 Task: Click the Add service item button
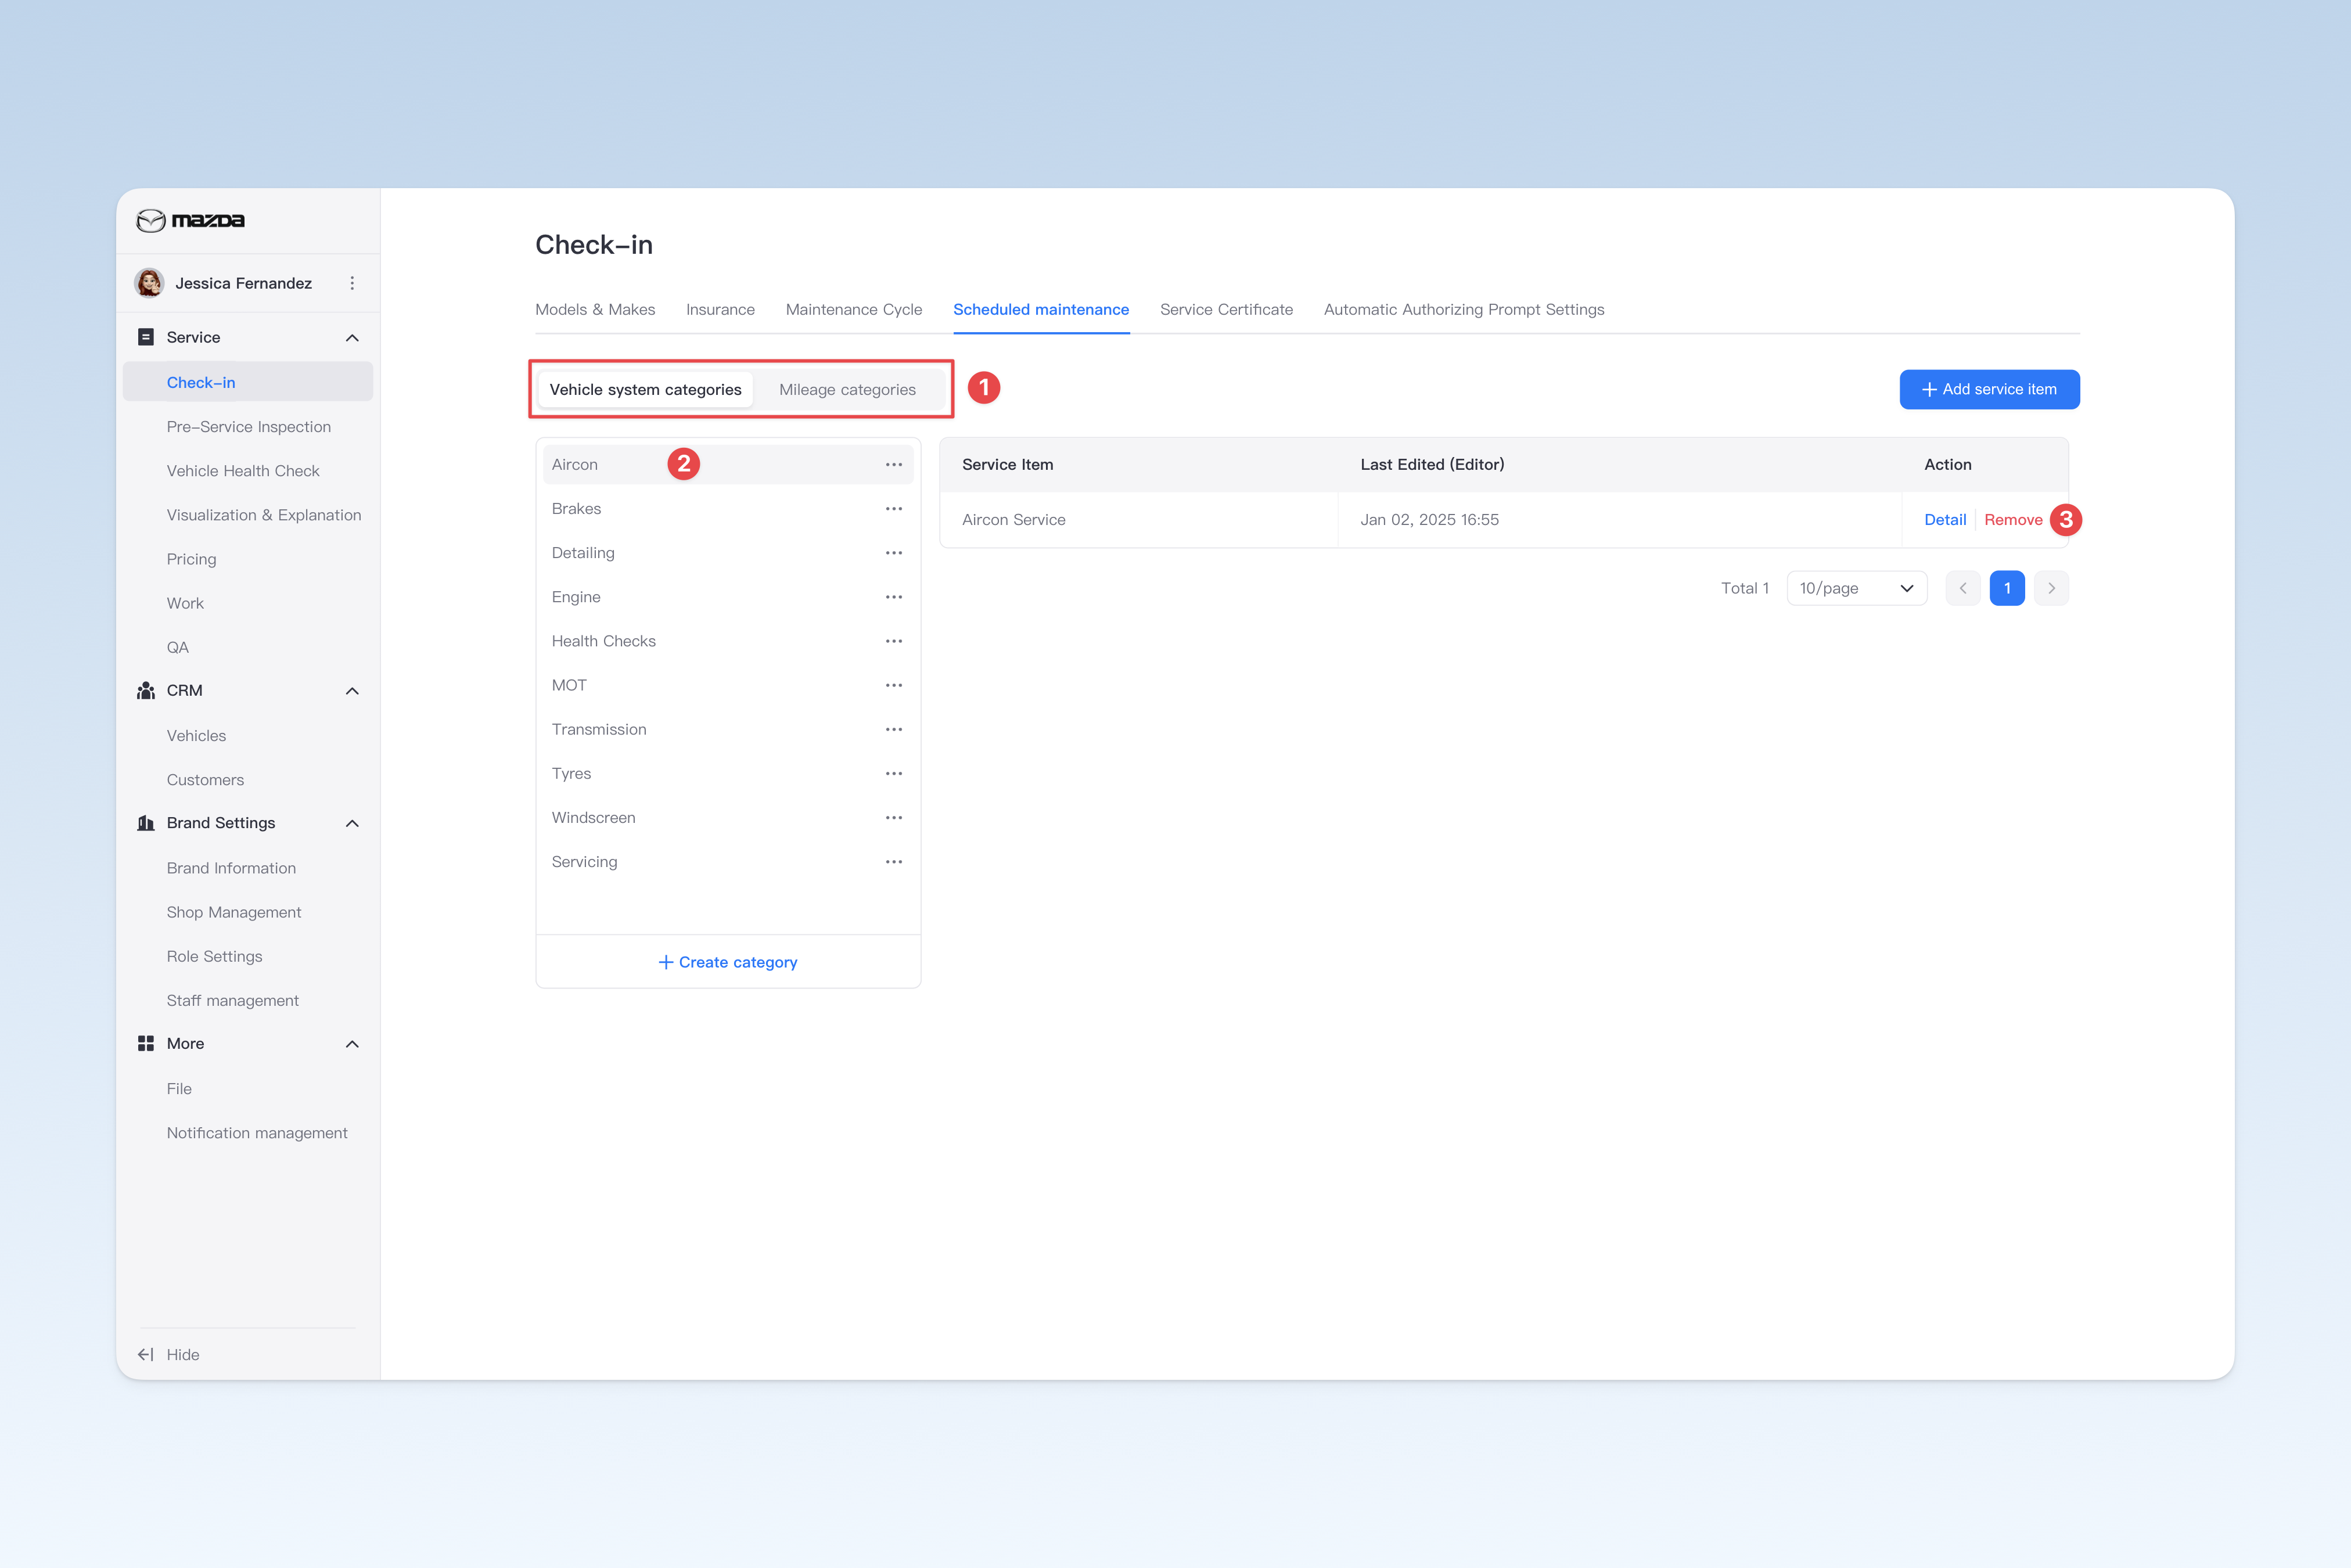coord(1990,389)
